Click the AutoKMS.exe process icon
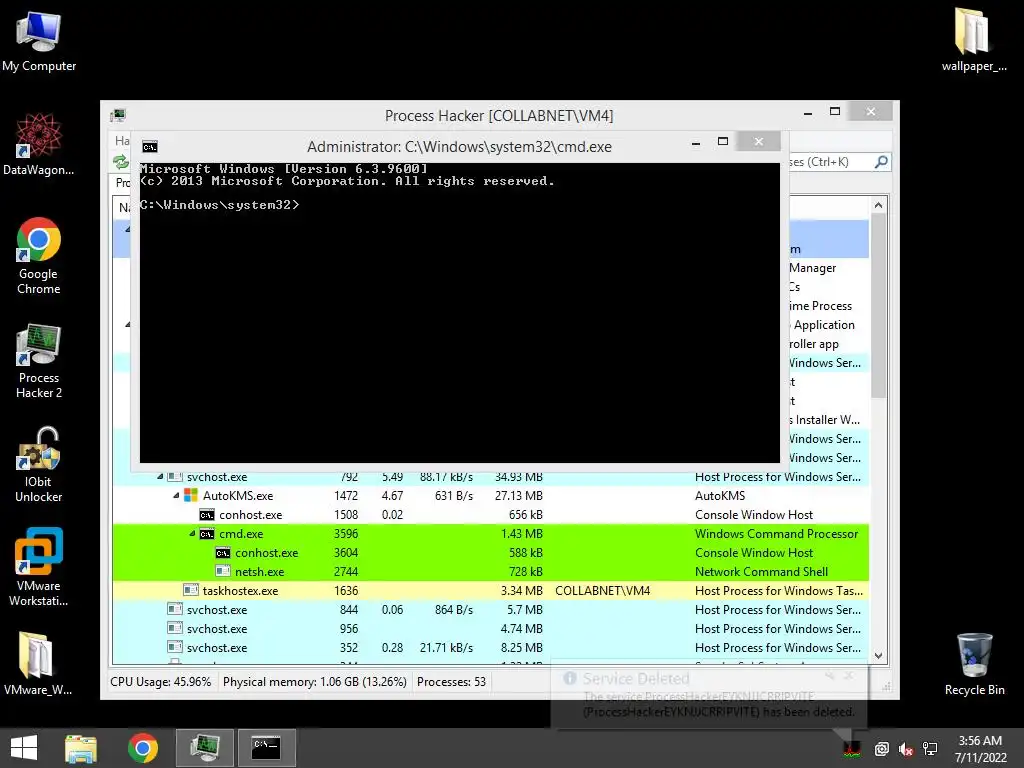 click(191, 496)
